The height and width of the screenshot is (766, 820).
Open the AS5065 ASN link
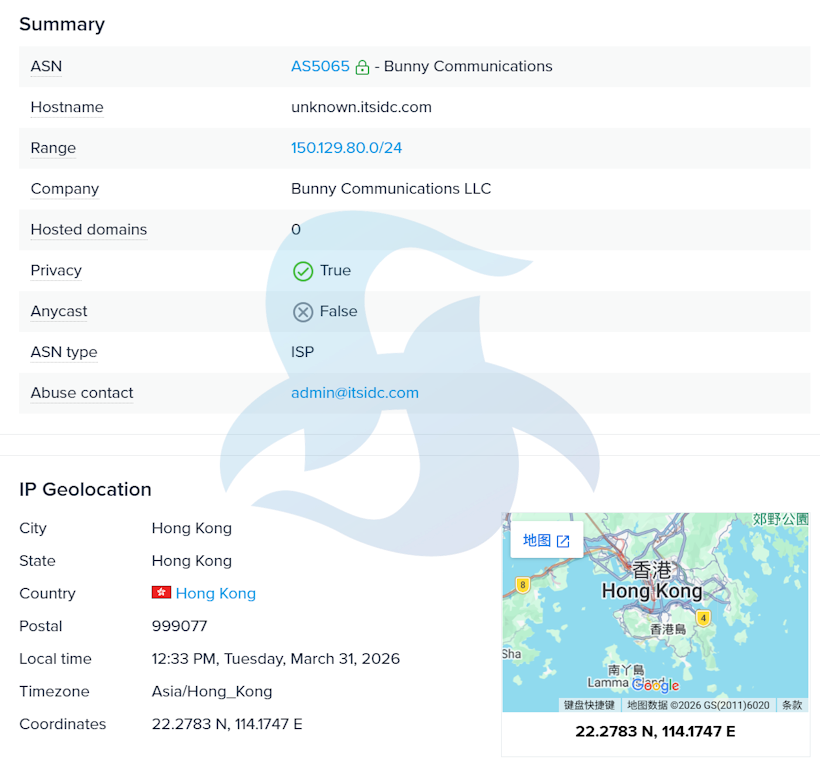320,66
